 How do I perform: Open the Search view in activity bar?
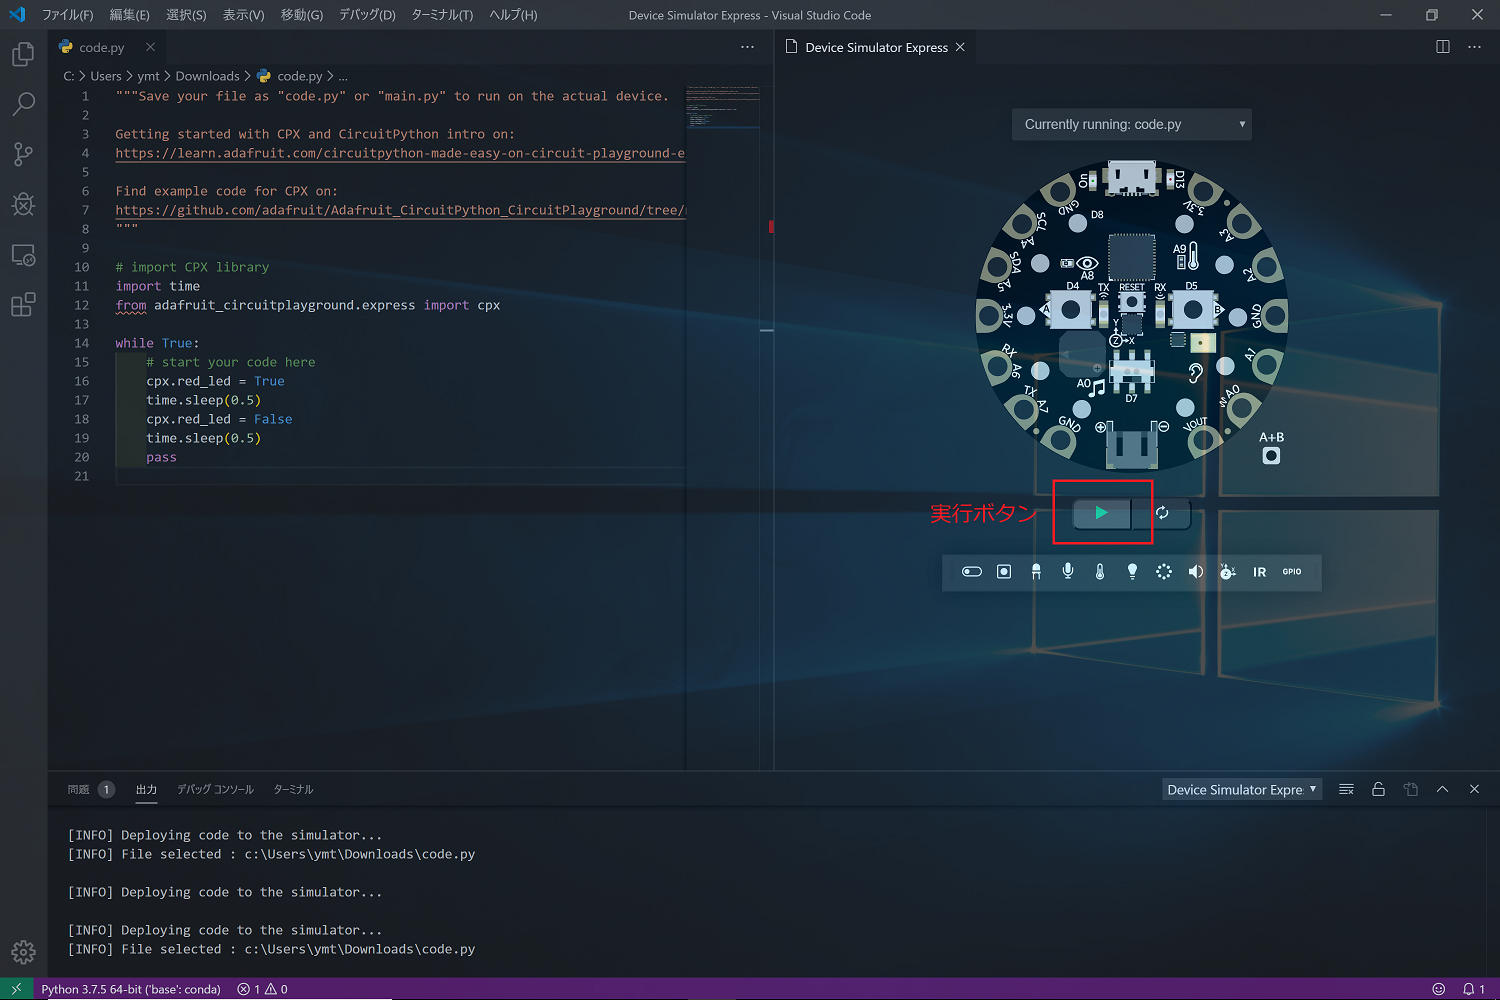click(23, 104)
